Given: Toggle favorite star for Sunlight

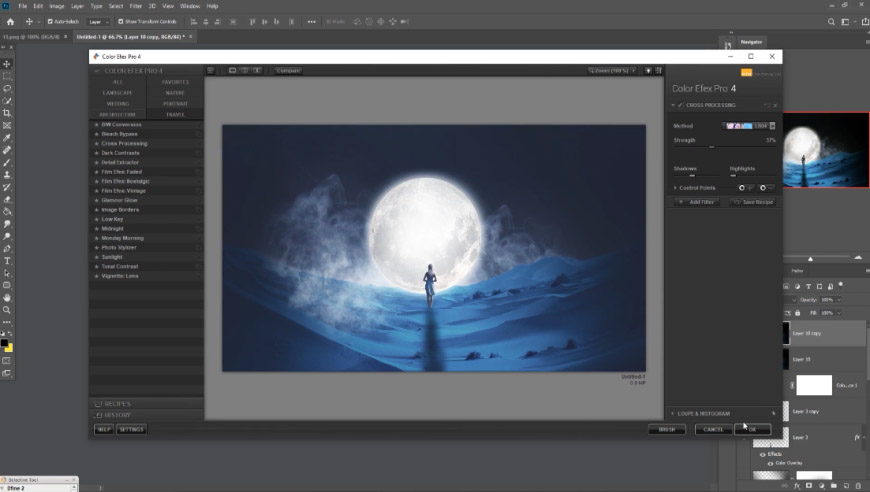Looking at the screenshot, I should (x=97, y=257).
